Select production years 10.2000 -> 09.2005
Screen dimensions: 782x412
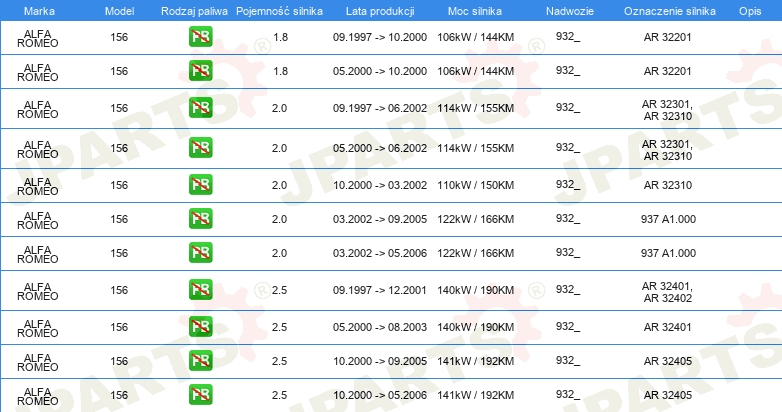pos(380,361)
